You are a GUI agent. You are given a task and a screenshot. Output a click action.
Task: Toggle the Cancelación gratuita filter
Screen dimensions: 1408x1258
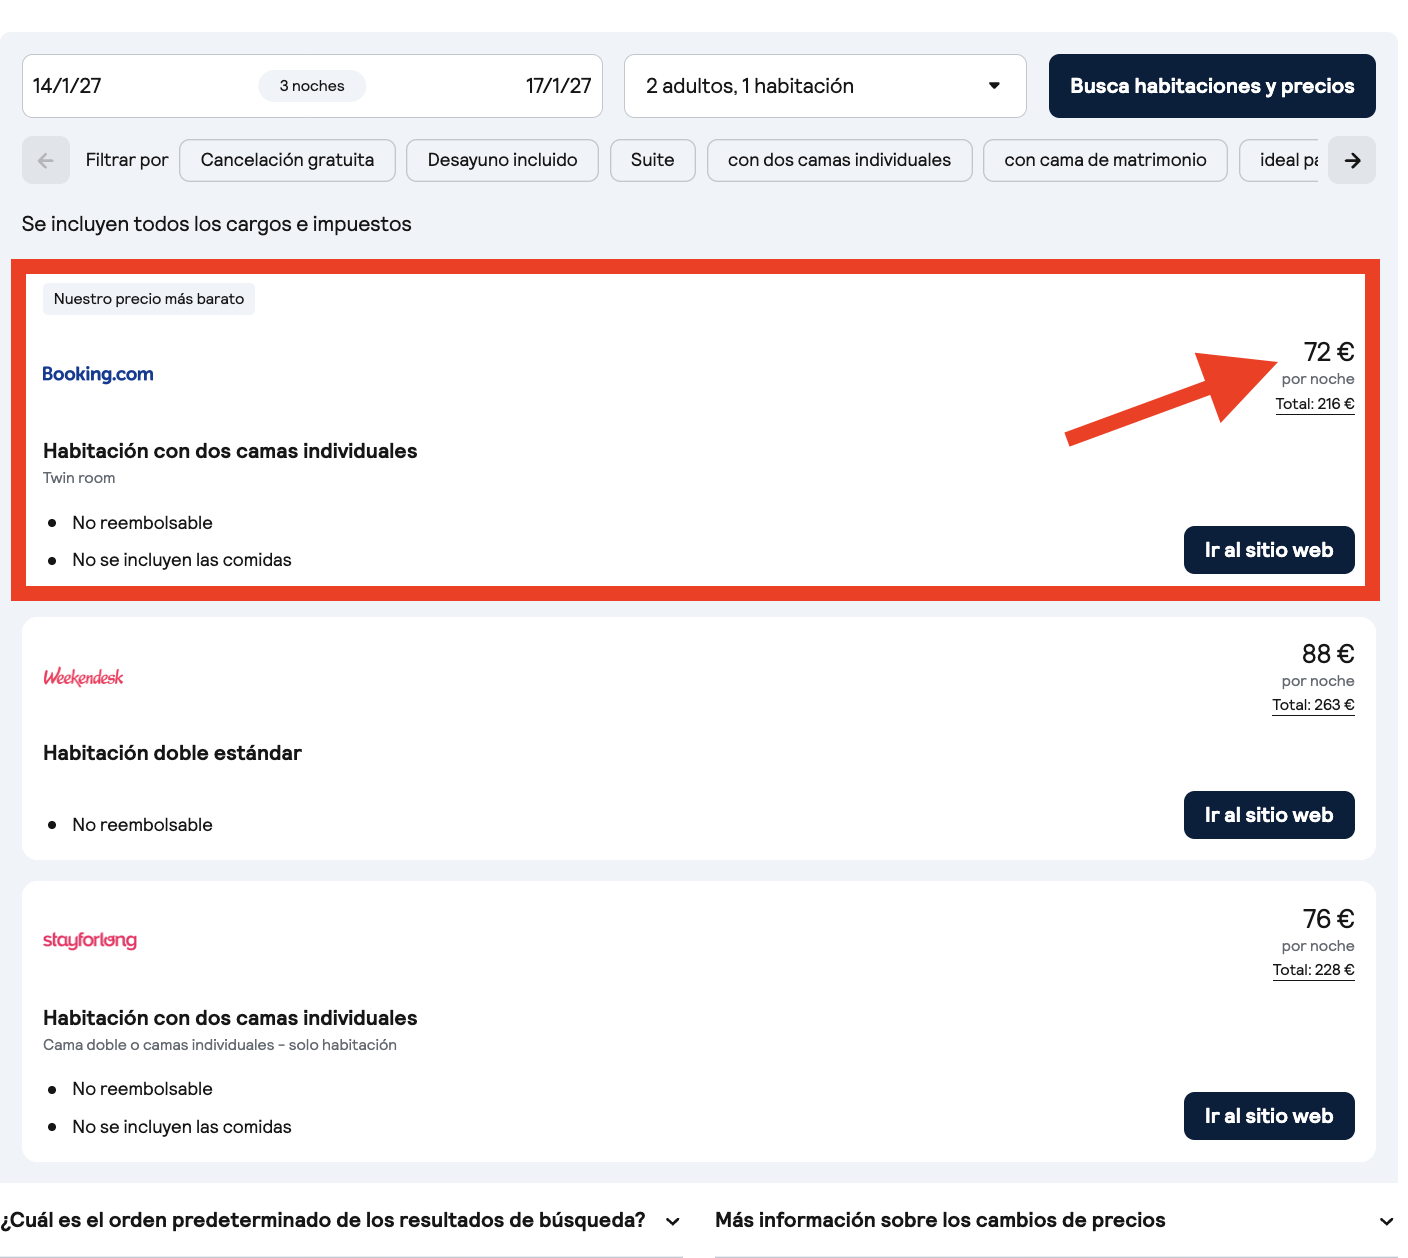[x=287, y=160]
